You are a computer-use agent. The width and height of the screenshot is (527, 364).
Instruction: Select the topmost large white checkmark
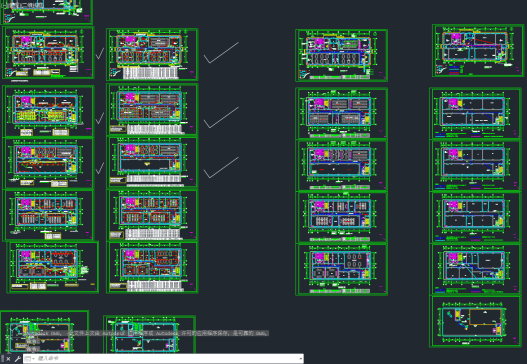(x=221, y=52)
